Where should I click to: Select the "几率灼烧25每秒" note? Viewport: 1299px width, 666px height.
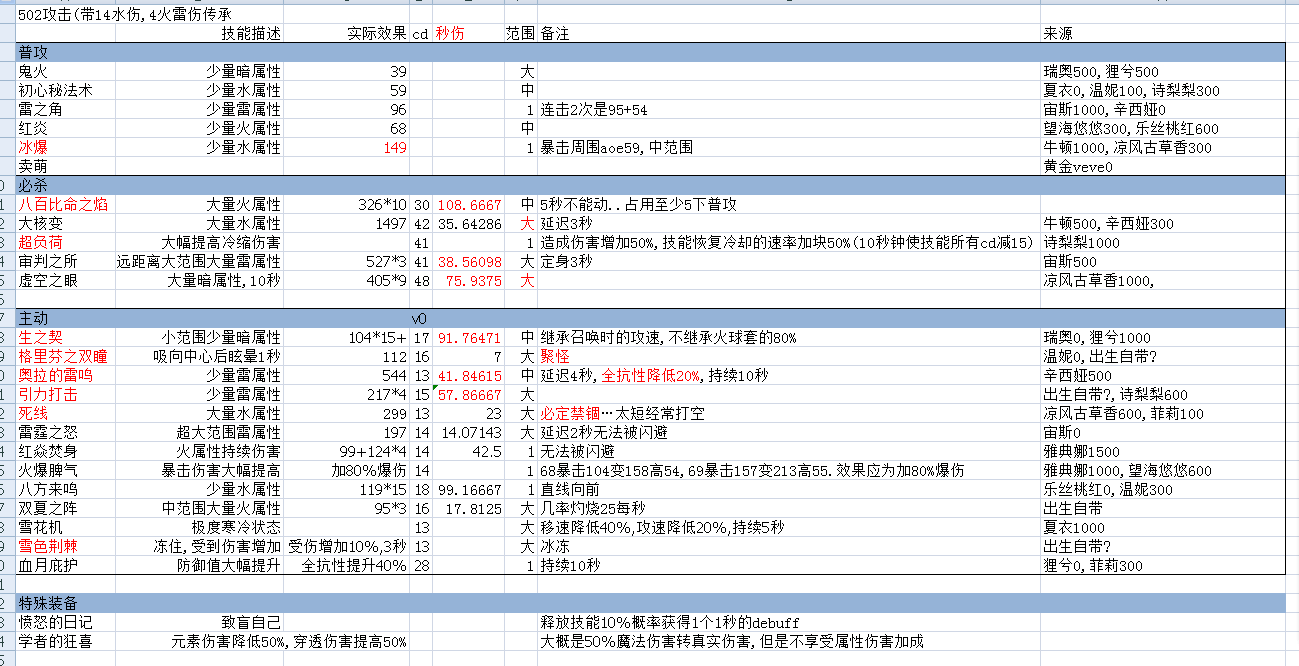(x=591, y=508)
